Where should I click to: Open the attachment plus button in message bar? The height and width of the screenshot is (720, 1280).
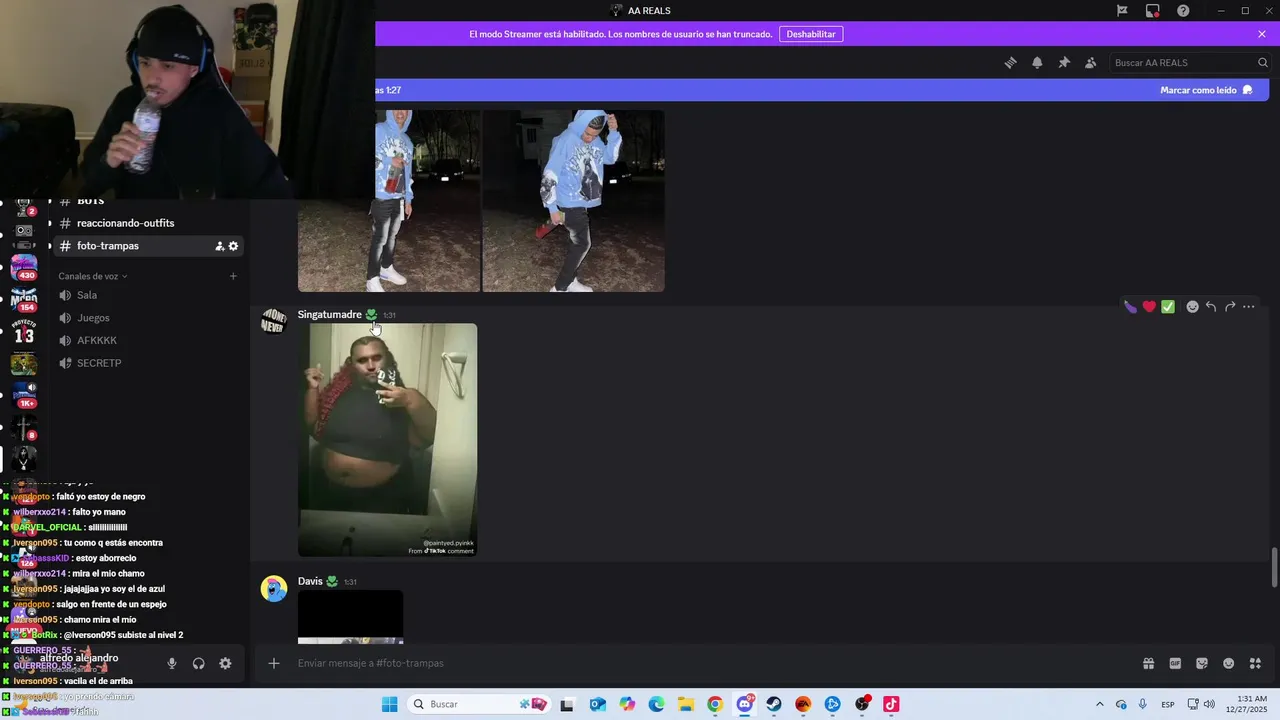(274, 663)
